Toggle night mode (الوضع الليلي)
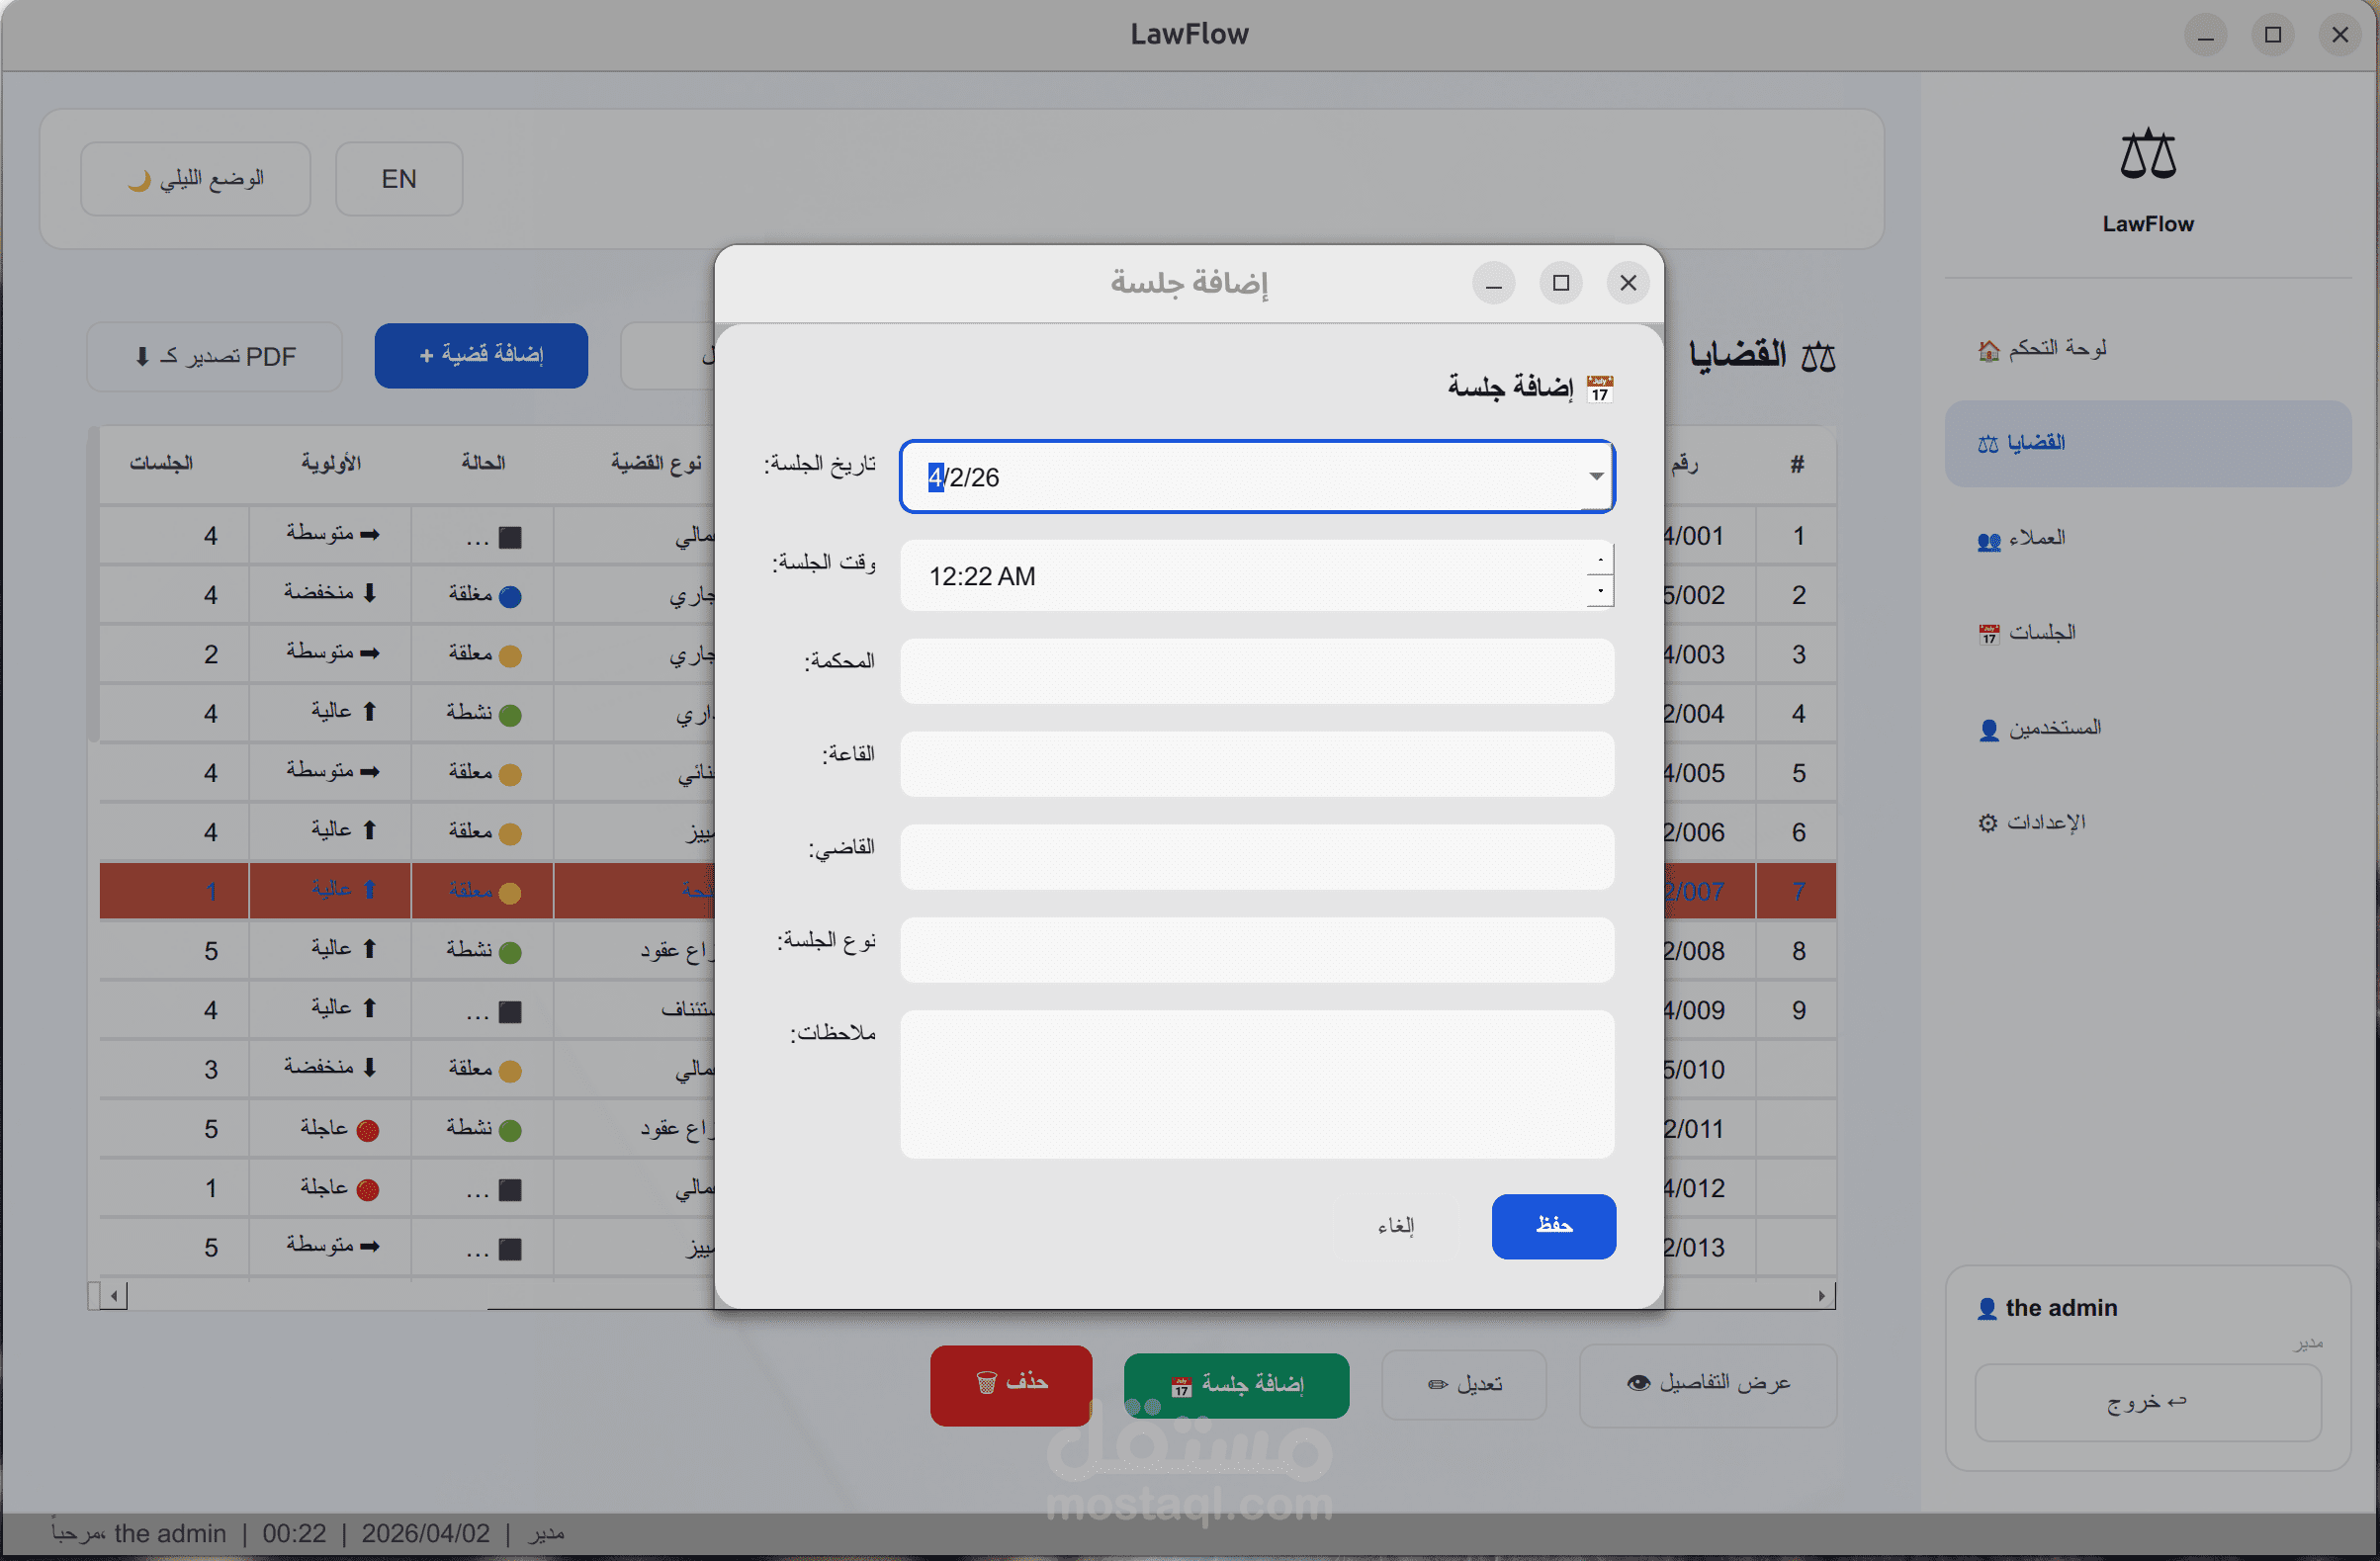 (x=196, y=179)
